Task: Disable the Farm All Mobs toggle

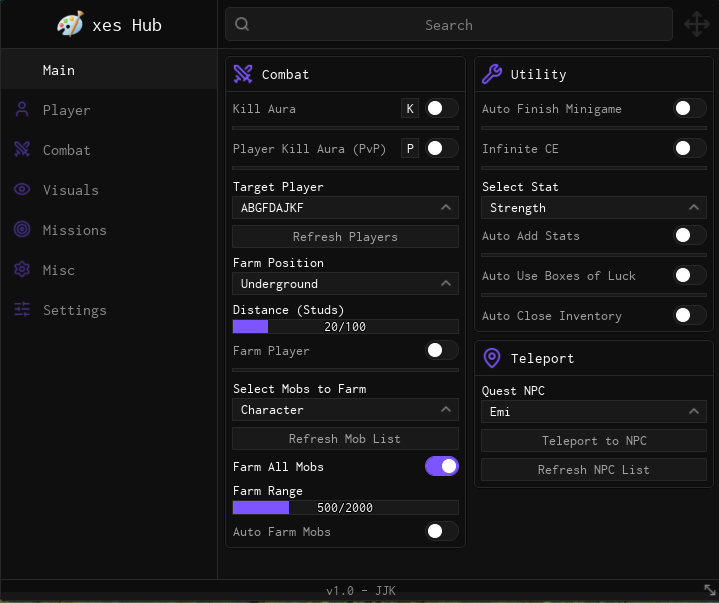Action: coord(442,466)
